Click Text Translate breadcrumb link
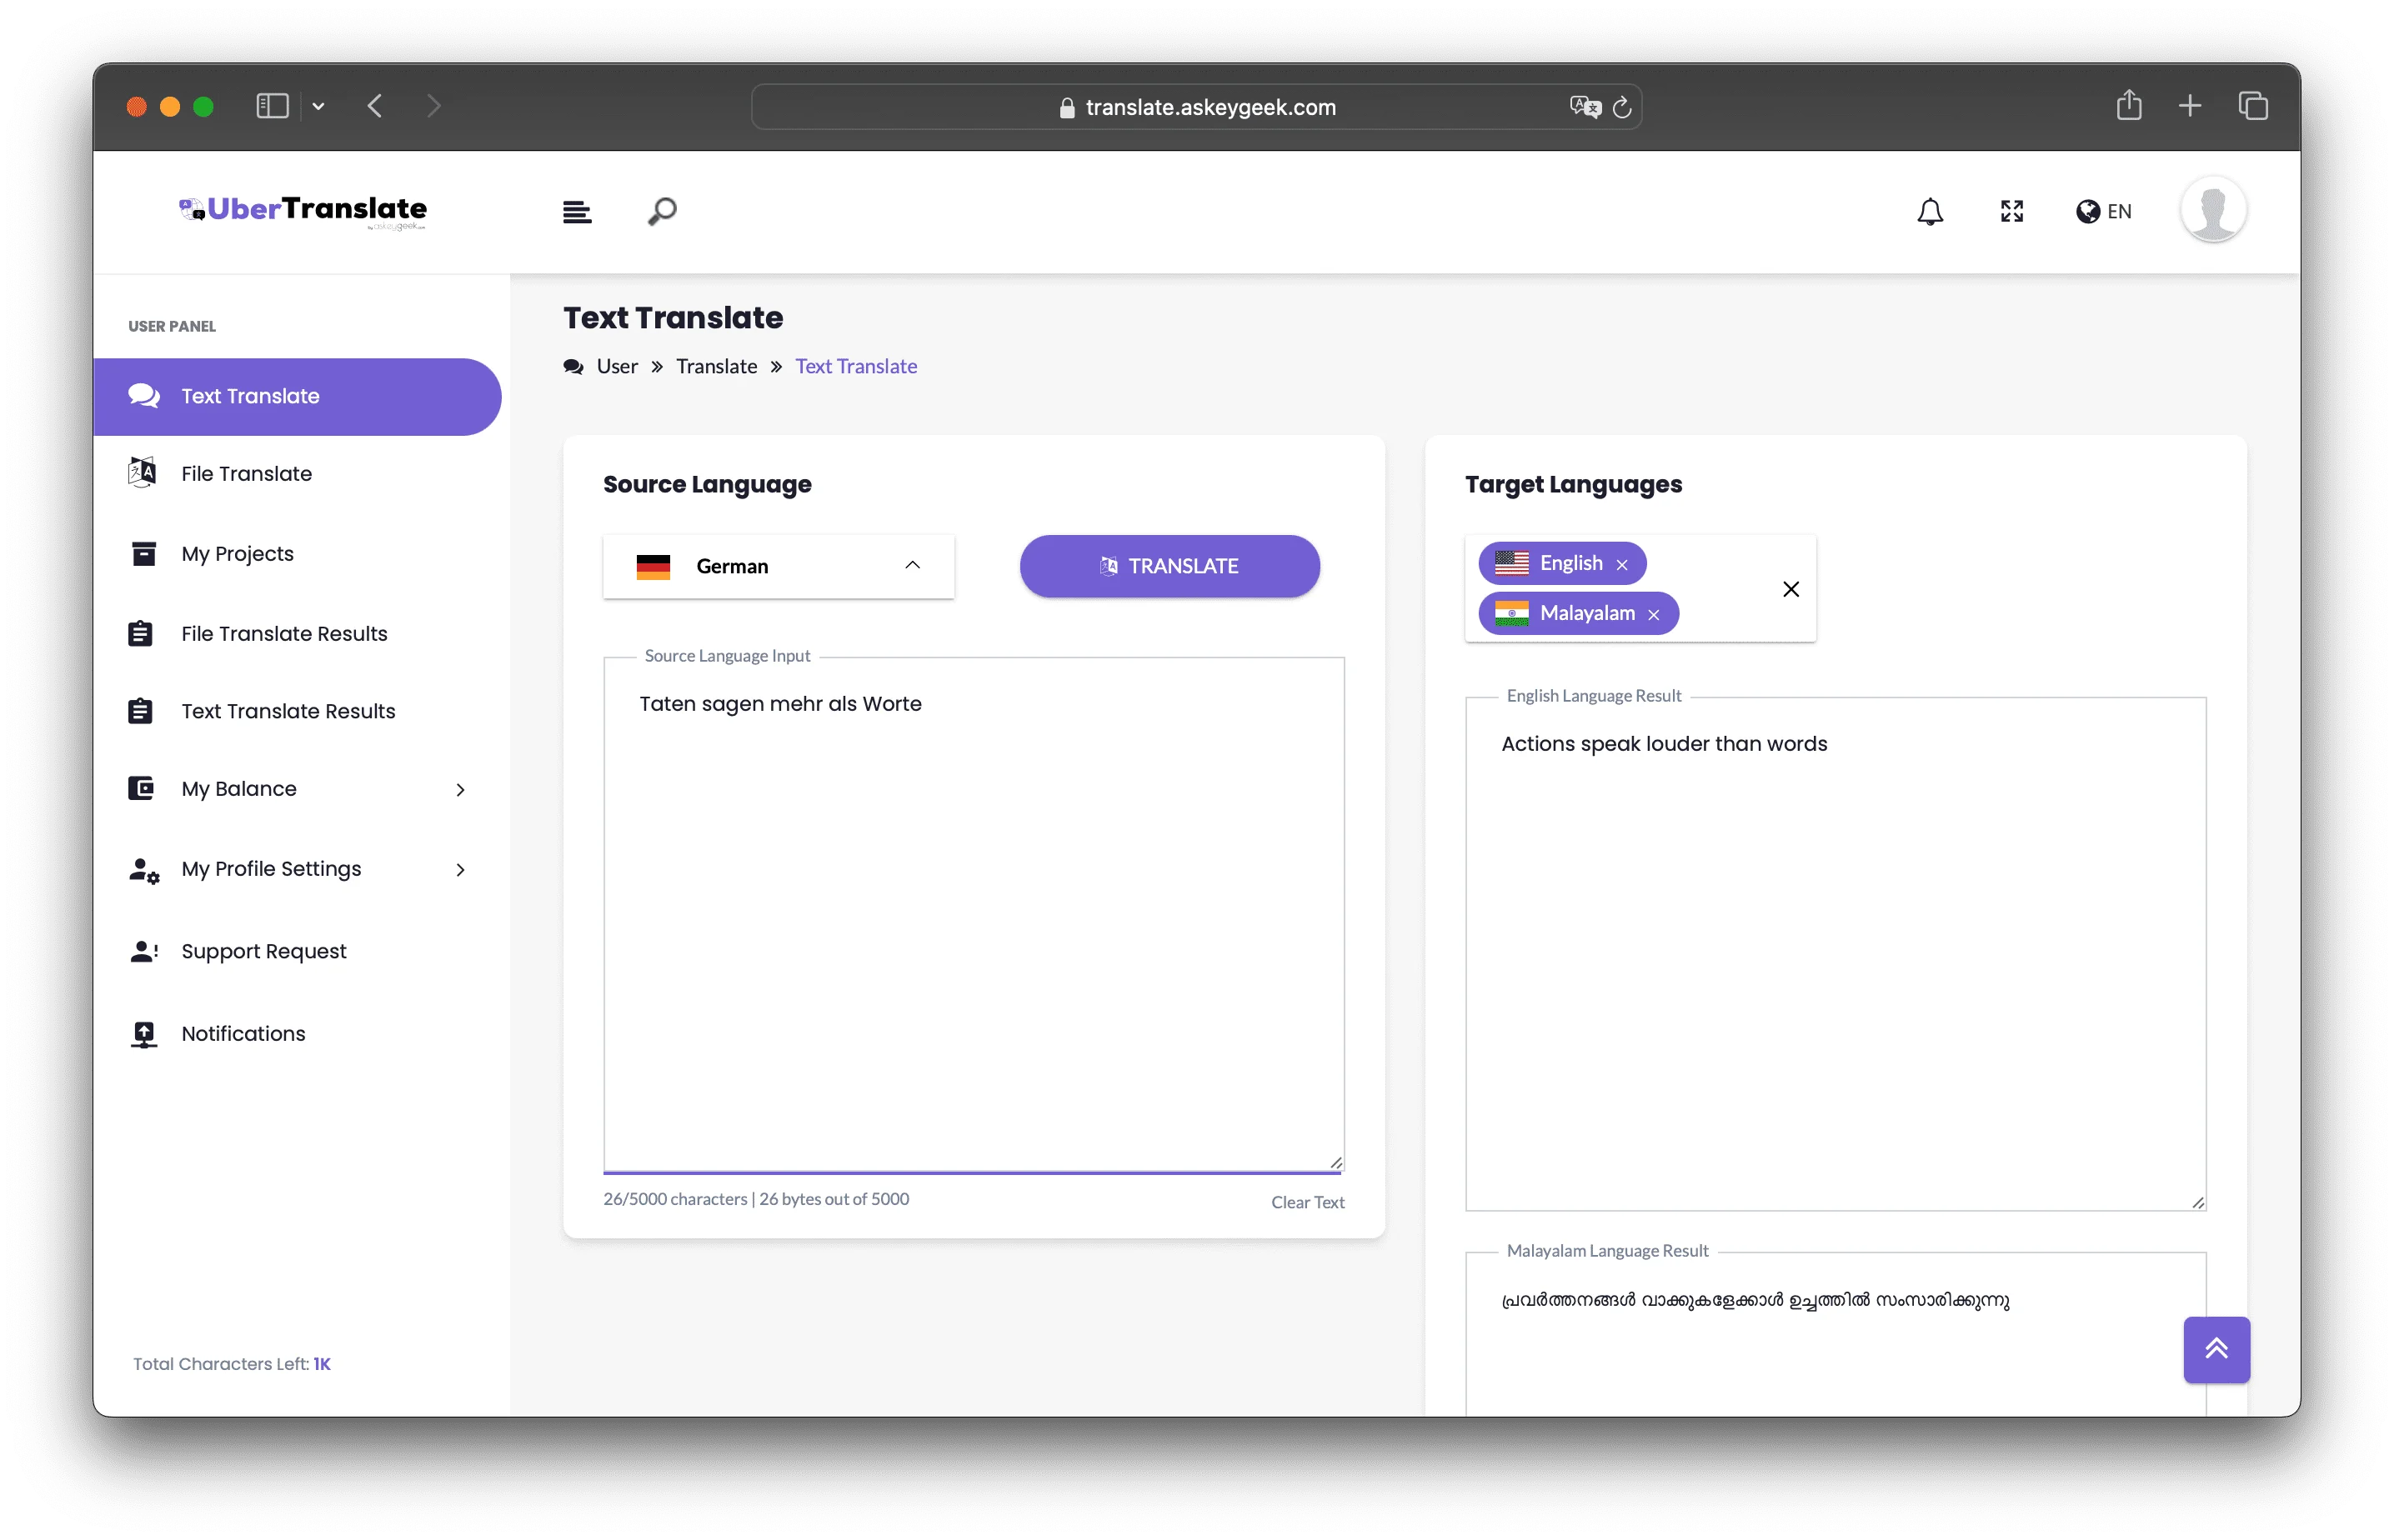Image resolution: width=2394 pixels, height=1540 pixels. point(856,366)
